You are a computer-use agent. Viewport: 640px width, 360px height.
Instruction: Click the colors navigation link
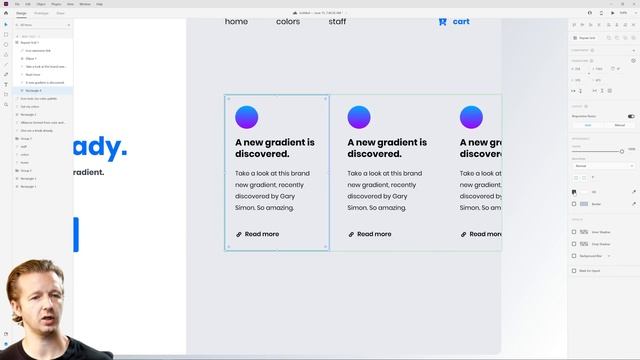288,22
